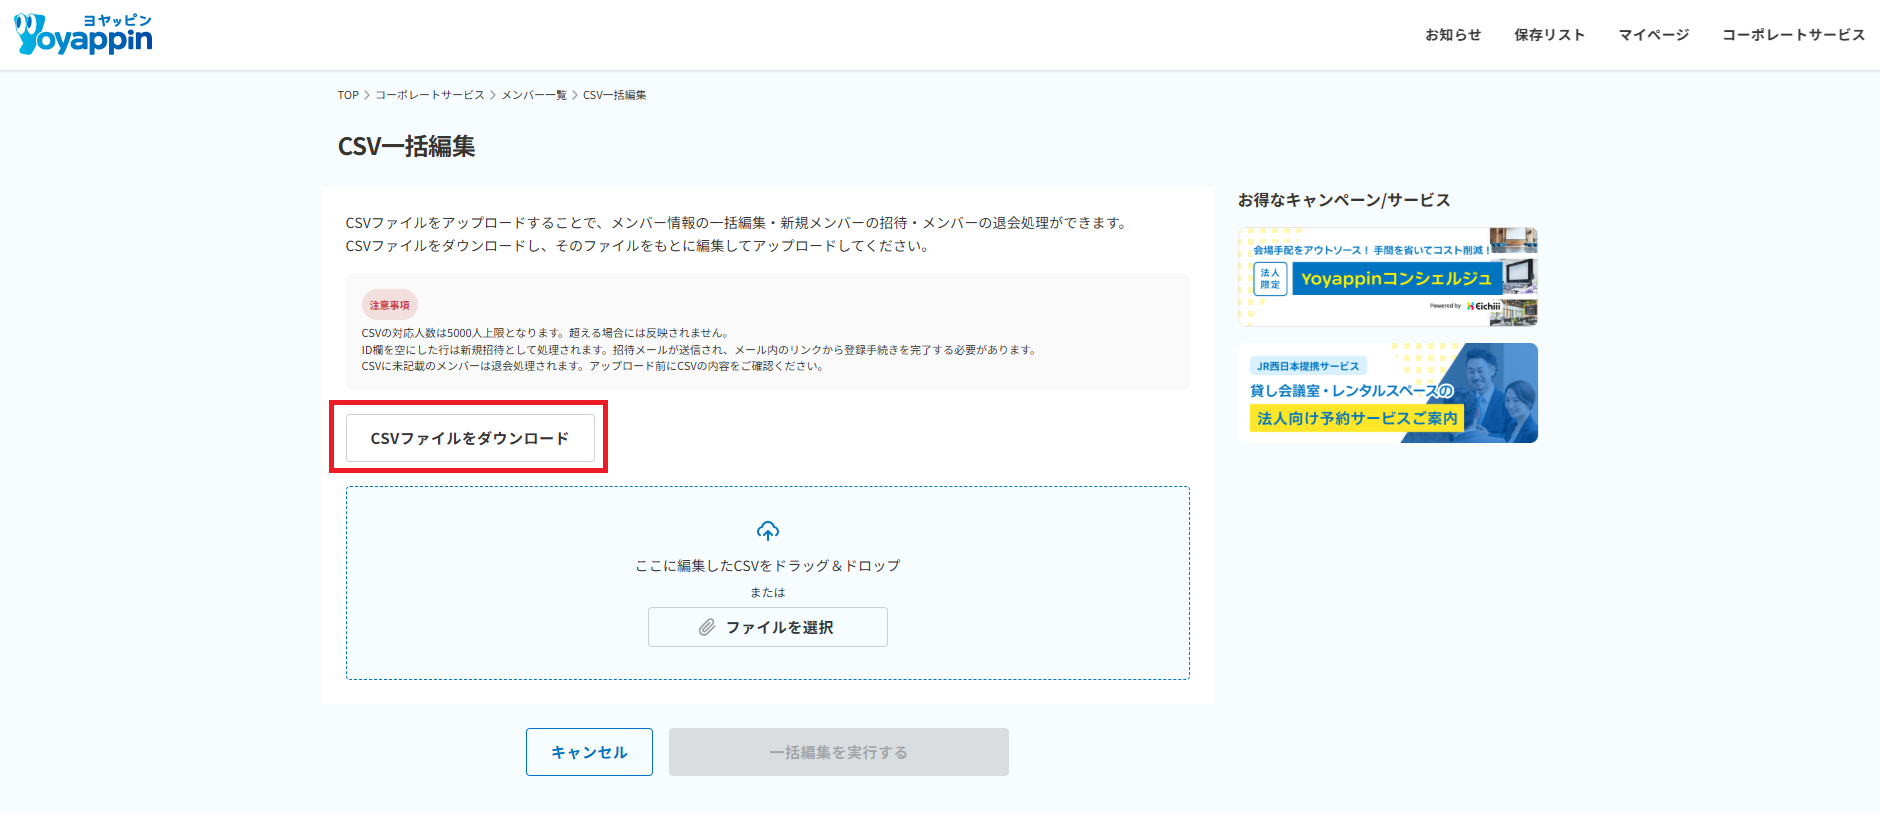Viewport: 1880px width, 813px height.
Task: Click the arrow right after TOP breadcrumb
Action: click(367, 95)
